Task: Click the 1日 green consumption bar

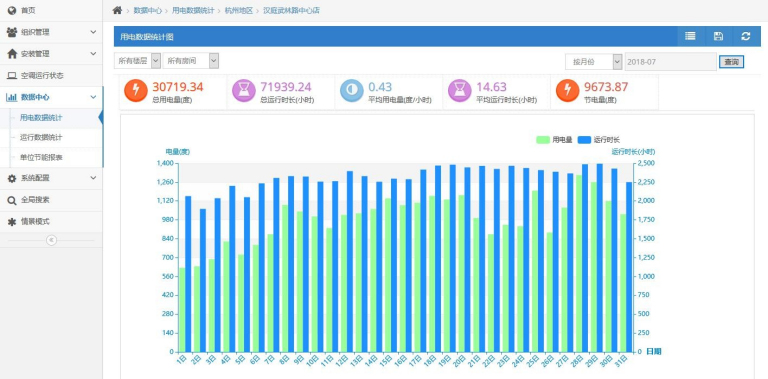Action: 182,309
